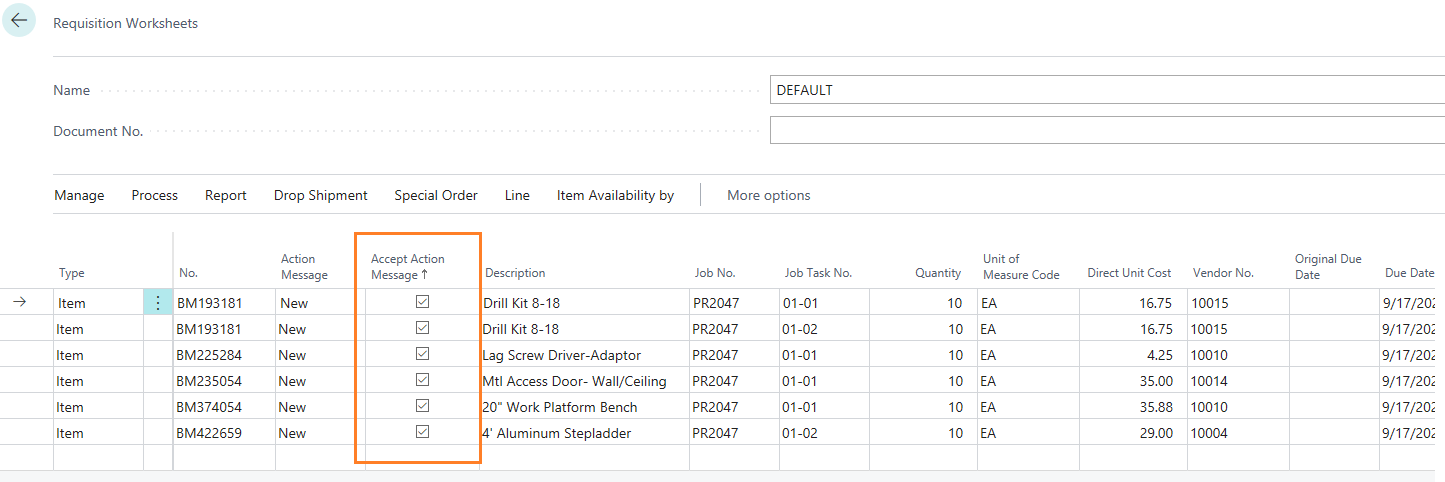Sort by Accept Action Message column header
Image resolution: width=1445 pixels, height=482 pixels.
407,266
